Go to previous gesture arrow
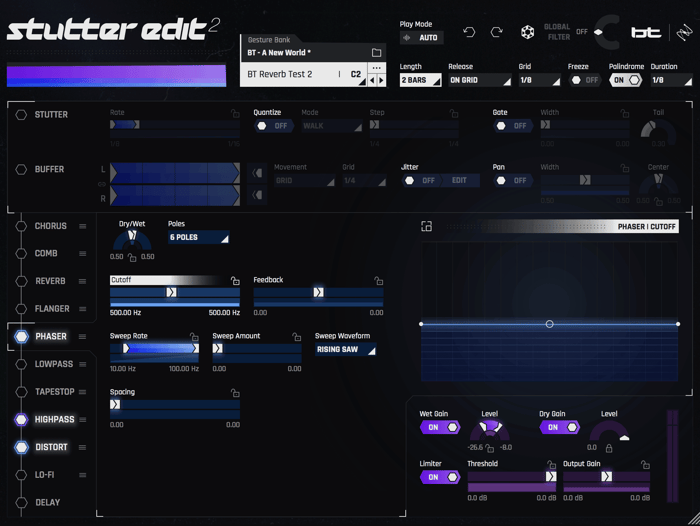Screen dimensions: 700x526 pos(372,80)
